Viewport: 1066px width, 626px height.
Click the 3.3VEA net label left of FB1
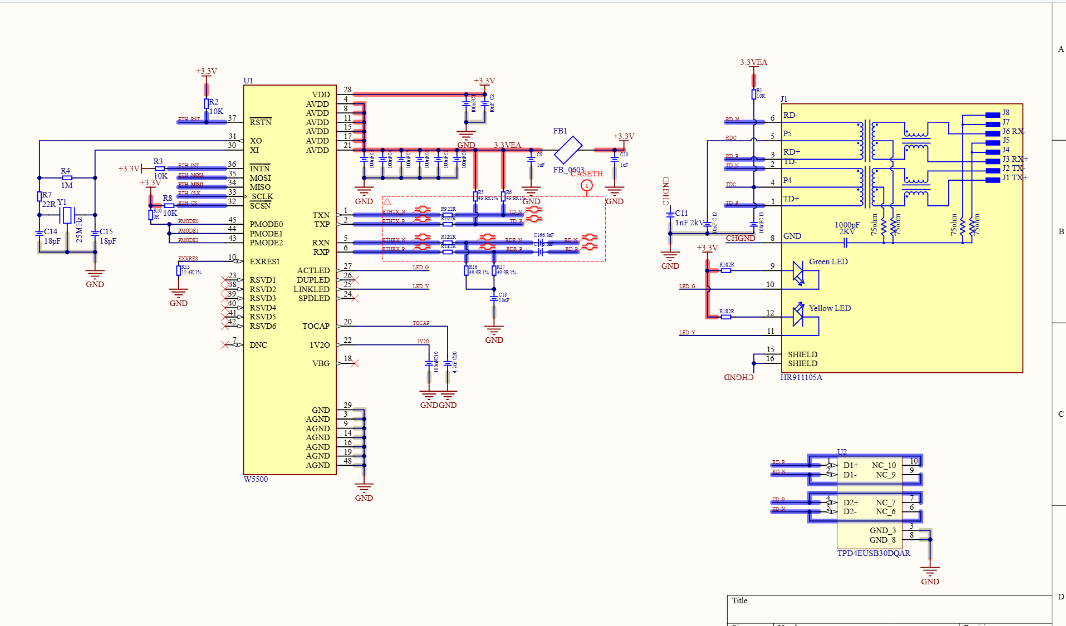pyautogui.click(x=507, y=145)
